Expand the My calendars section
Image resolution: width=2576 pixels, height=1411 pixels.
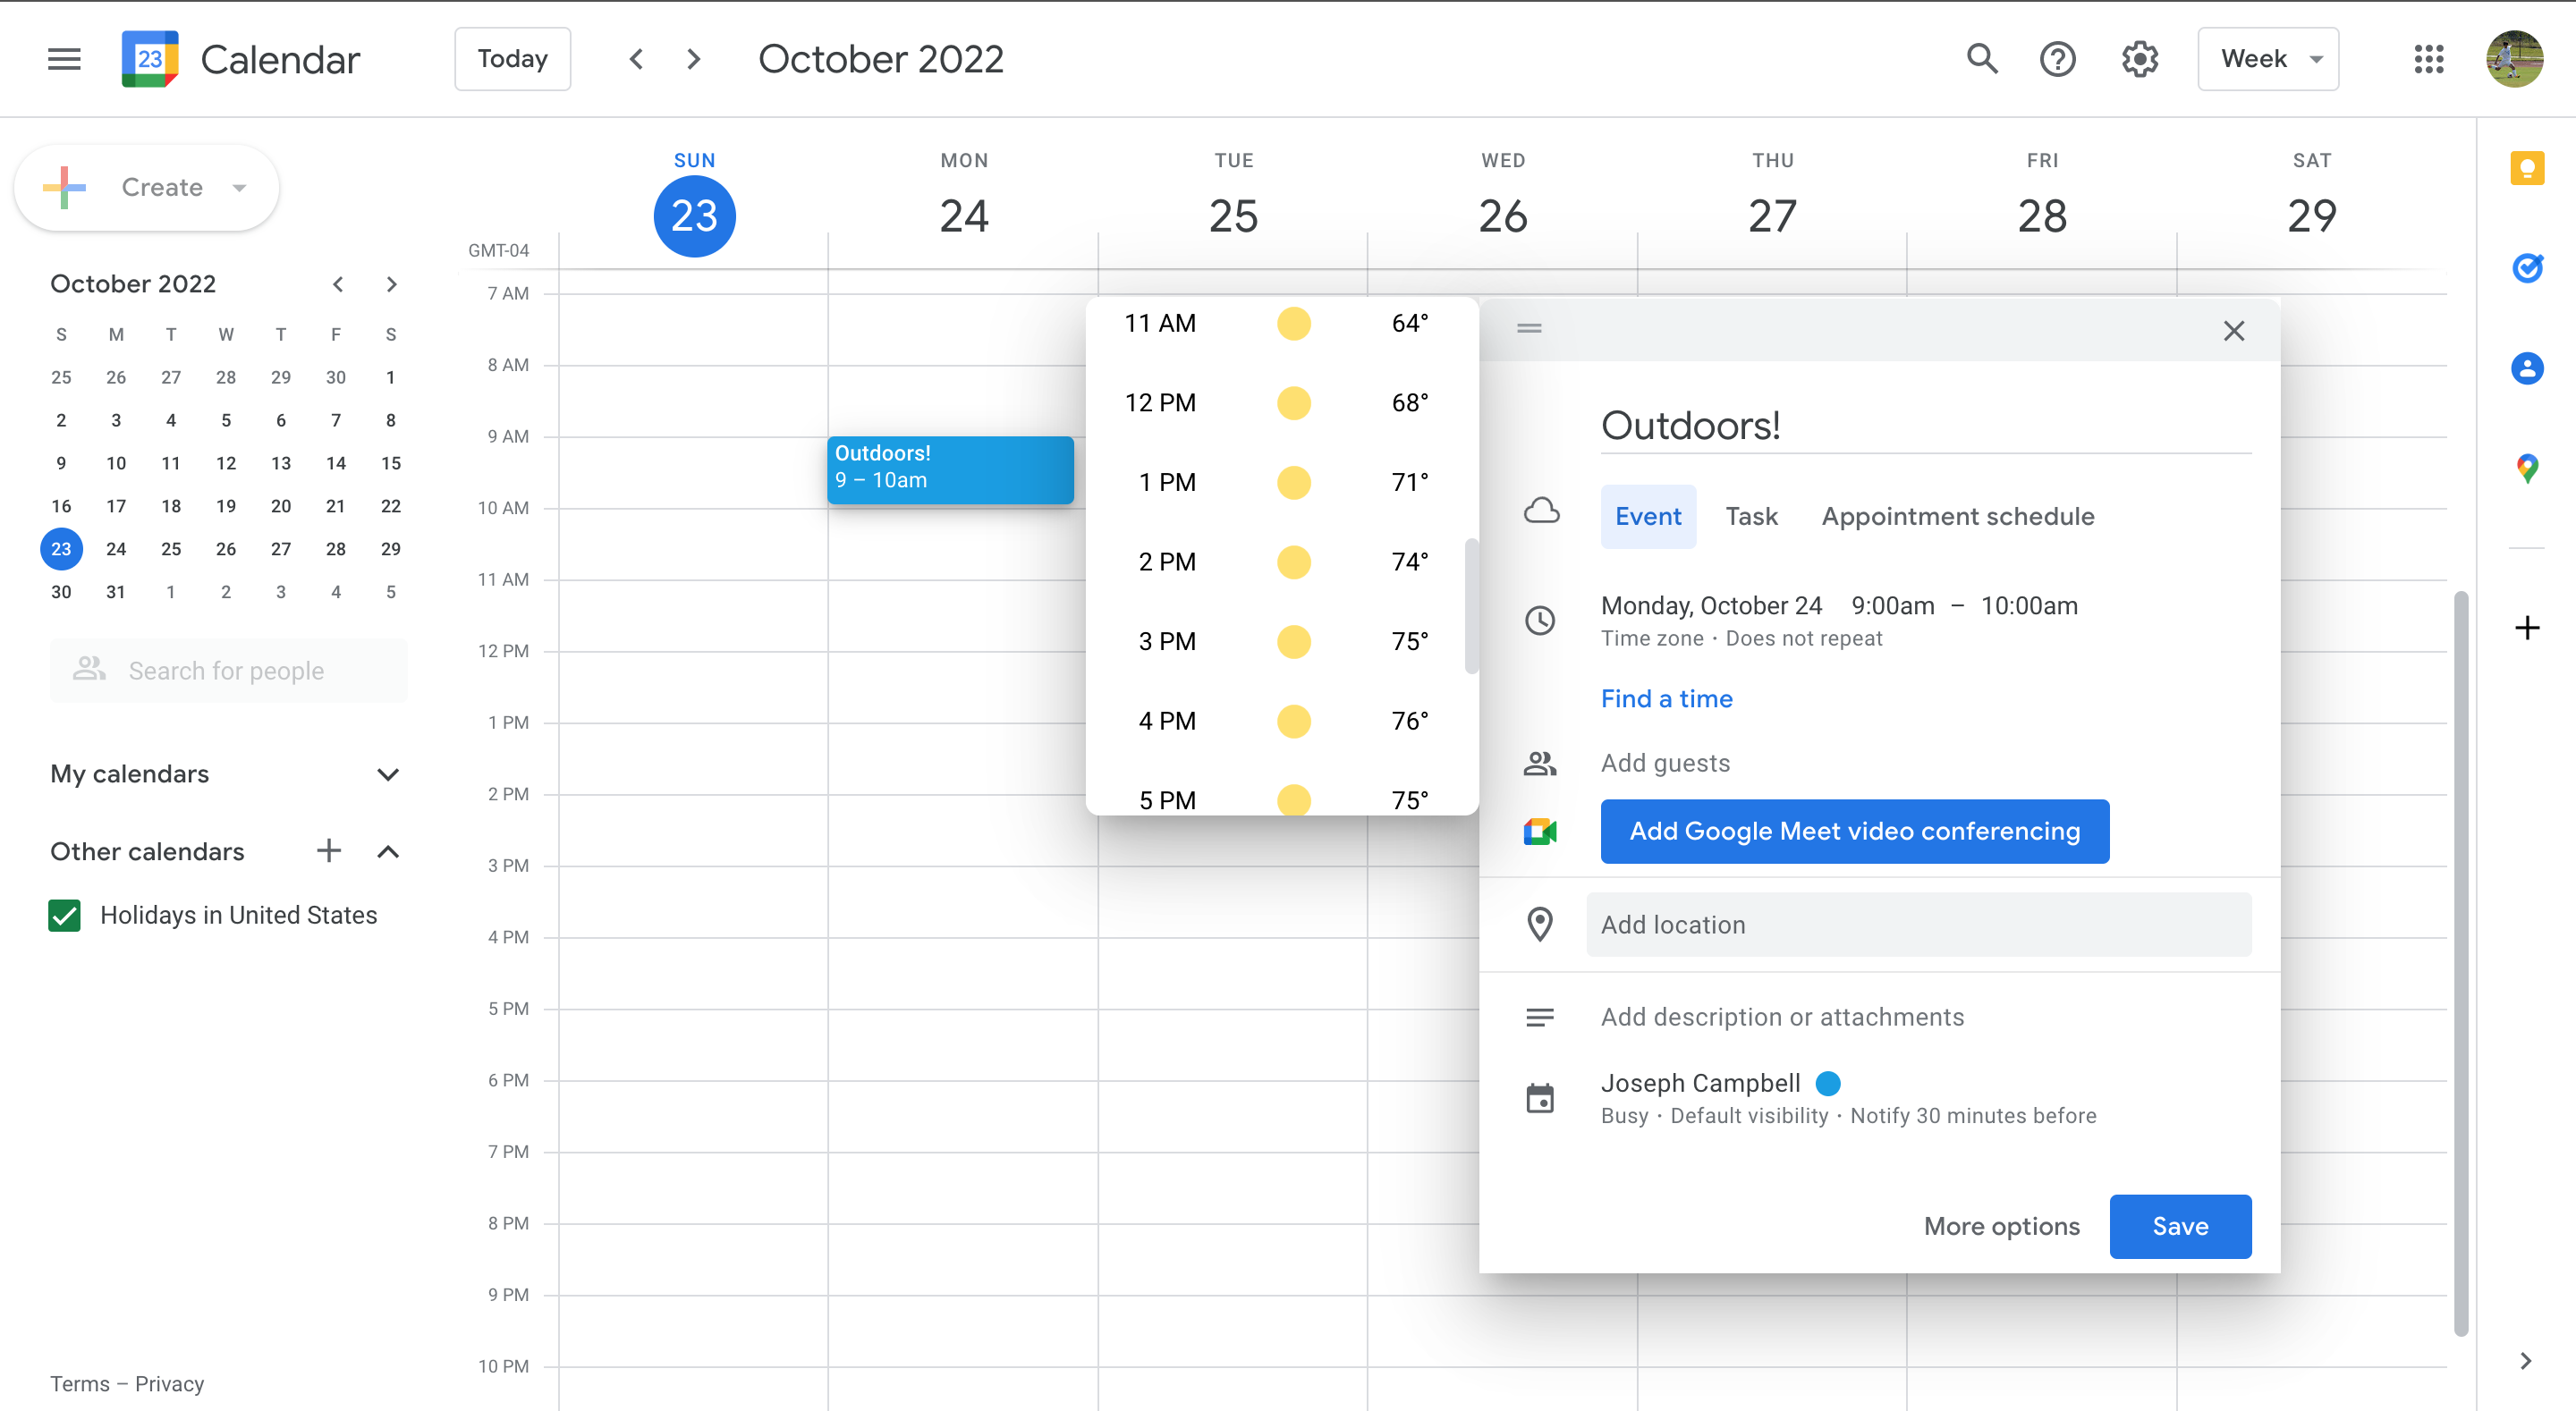[x=388, y=774]
